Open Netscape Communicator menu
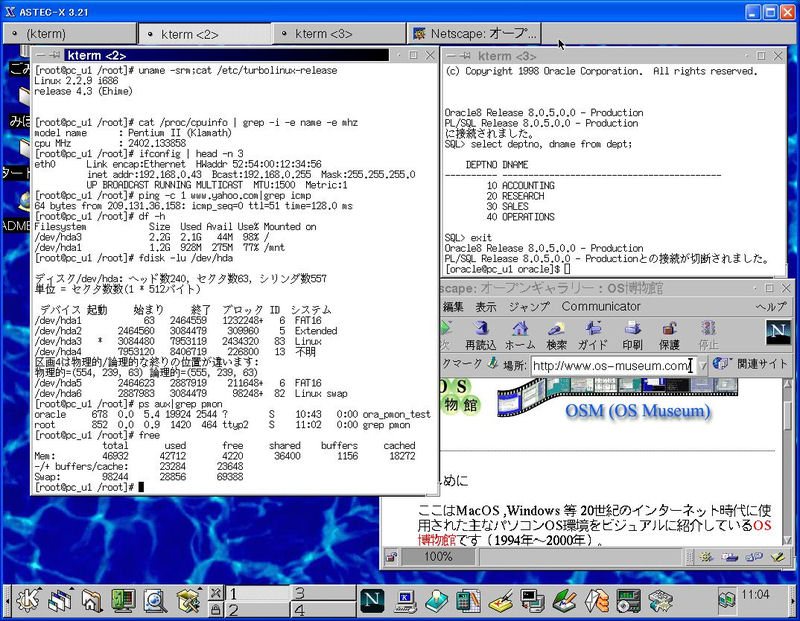Image resolution: width=800 pixels, height=621 pixels. [601, 306]
